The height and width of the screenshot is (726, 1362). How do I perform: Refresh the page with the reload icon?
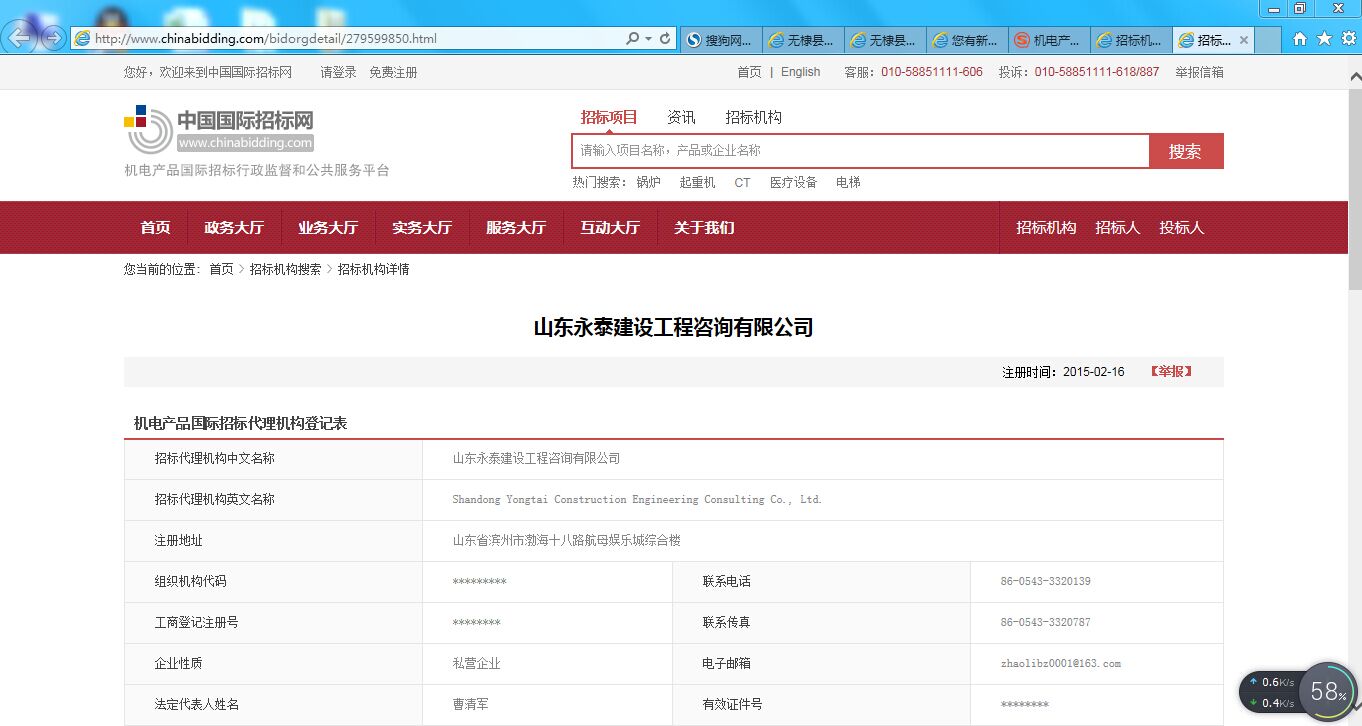click(665, 39)
